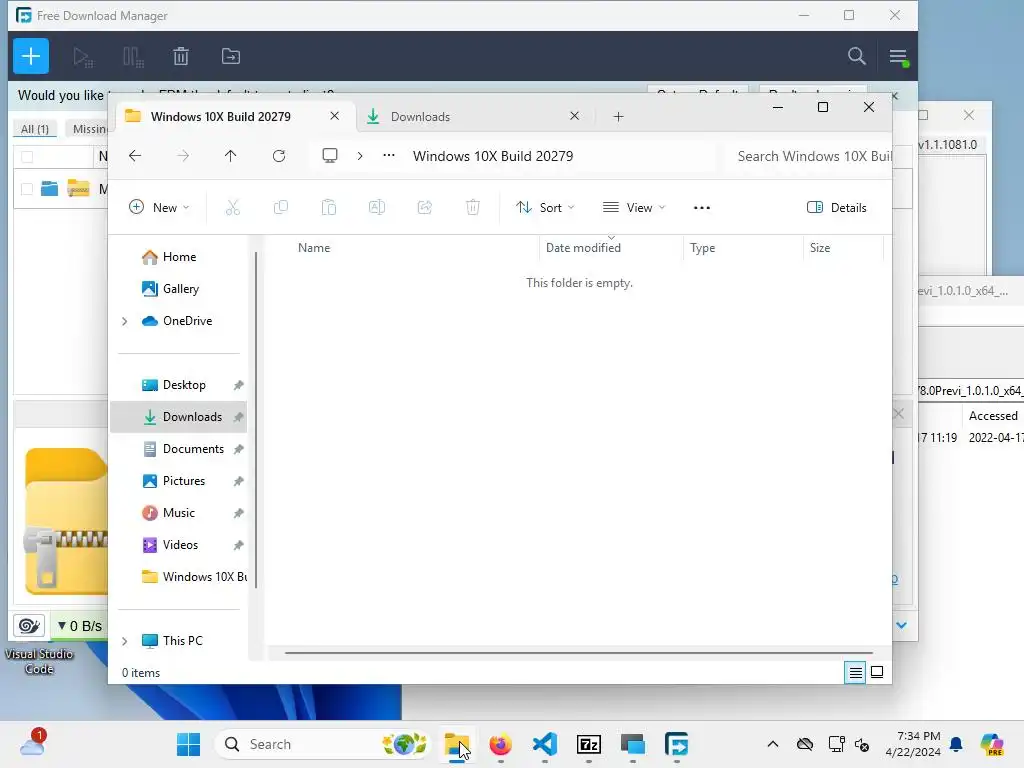Switch to the Windows 10X Build 20279 tab
The width and height of the screenshot is (1024, 768).
[x=221, y=117]
